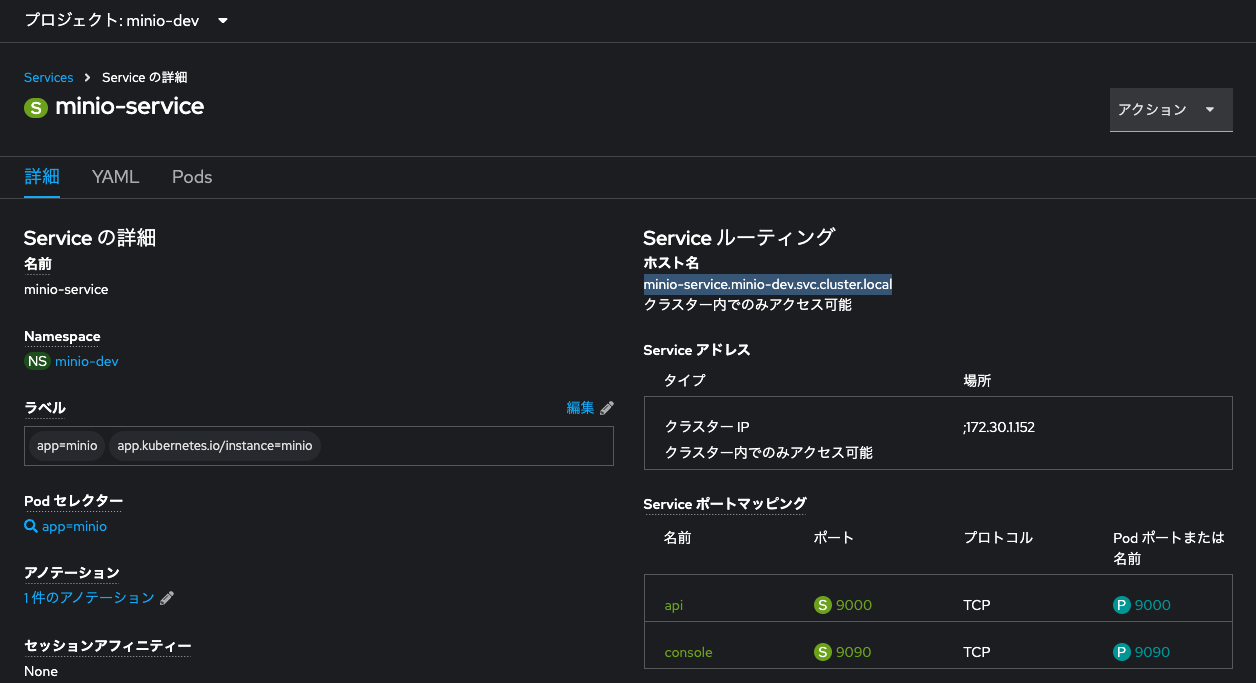The image size is (1256, 683).
Task: Click the タイプ column header
Action: tap(685, 381)
